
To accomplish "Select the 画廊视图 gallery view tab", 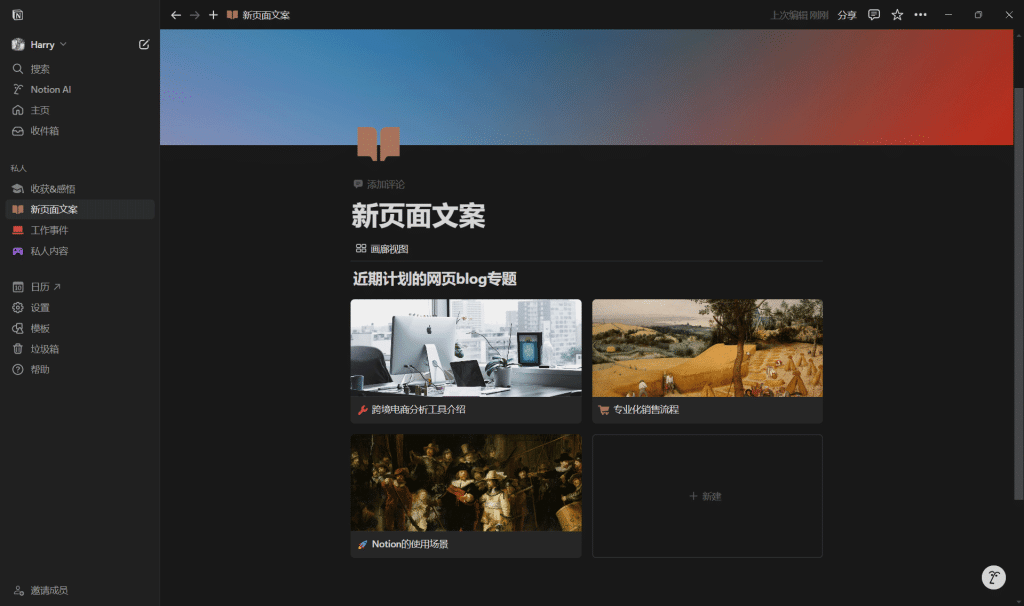I will [x=382, y=249].
